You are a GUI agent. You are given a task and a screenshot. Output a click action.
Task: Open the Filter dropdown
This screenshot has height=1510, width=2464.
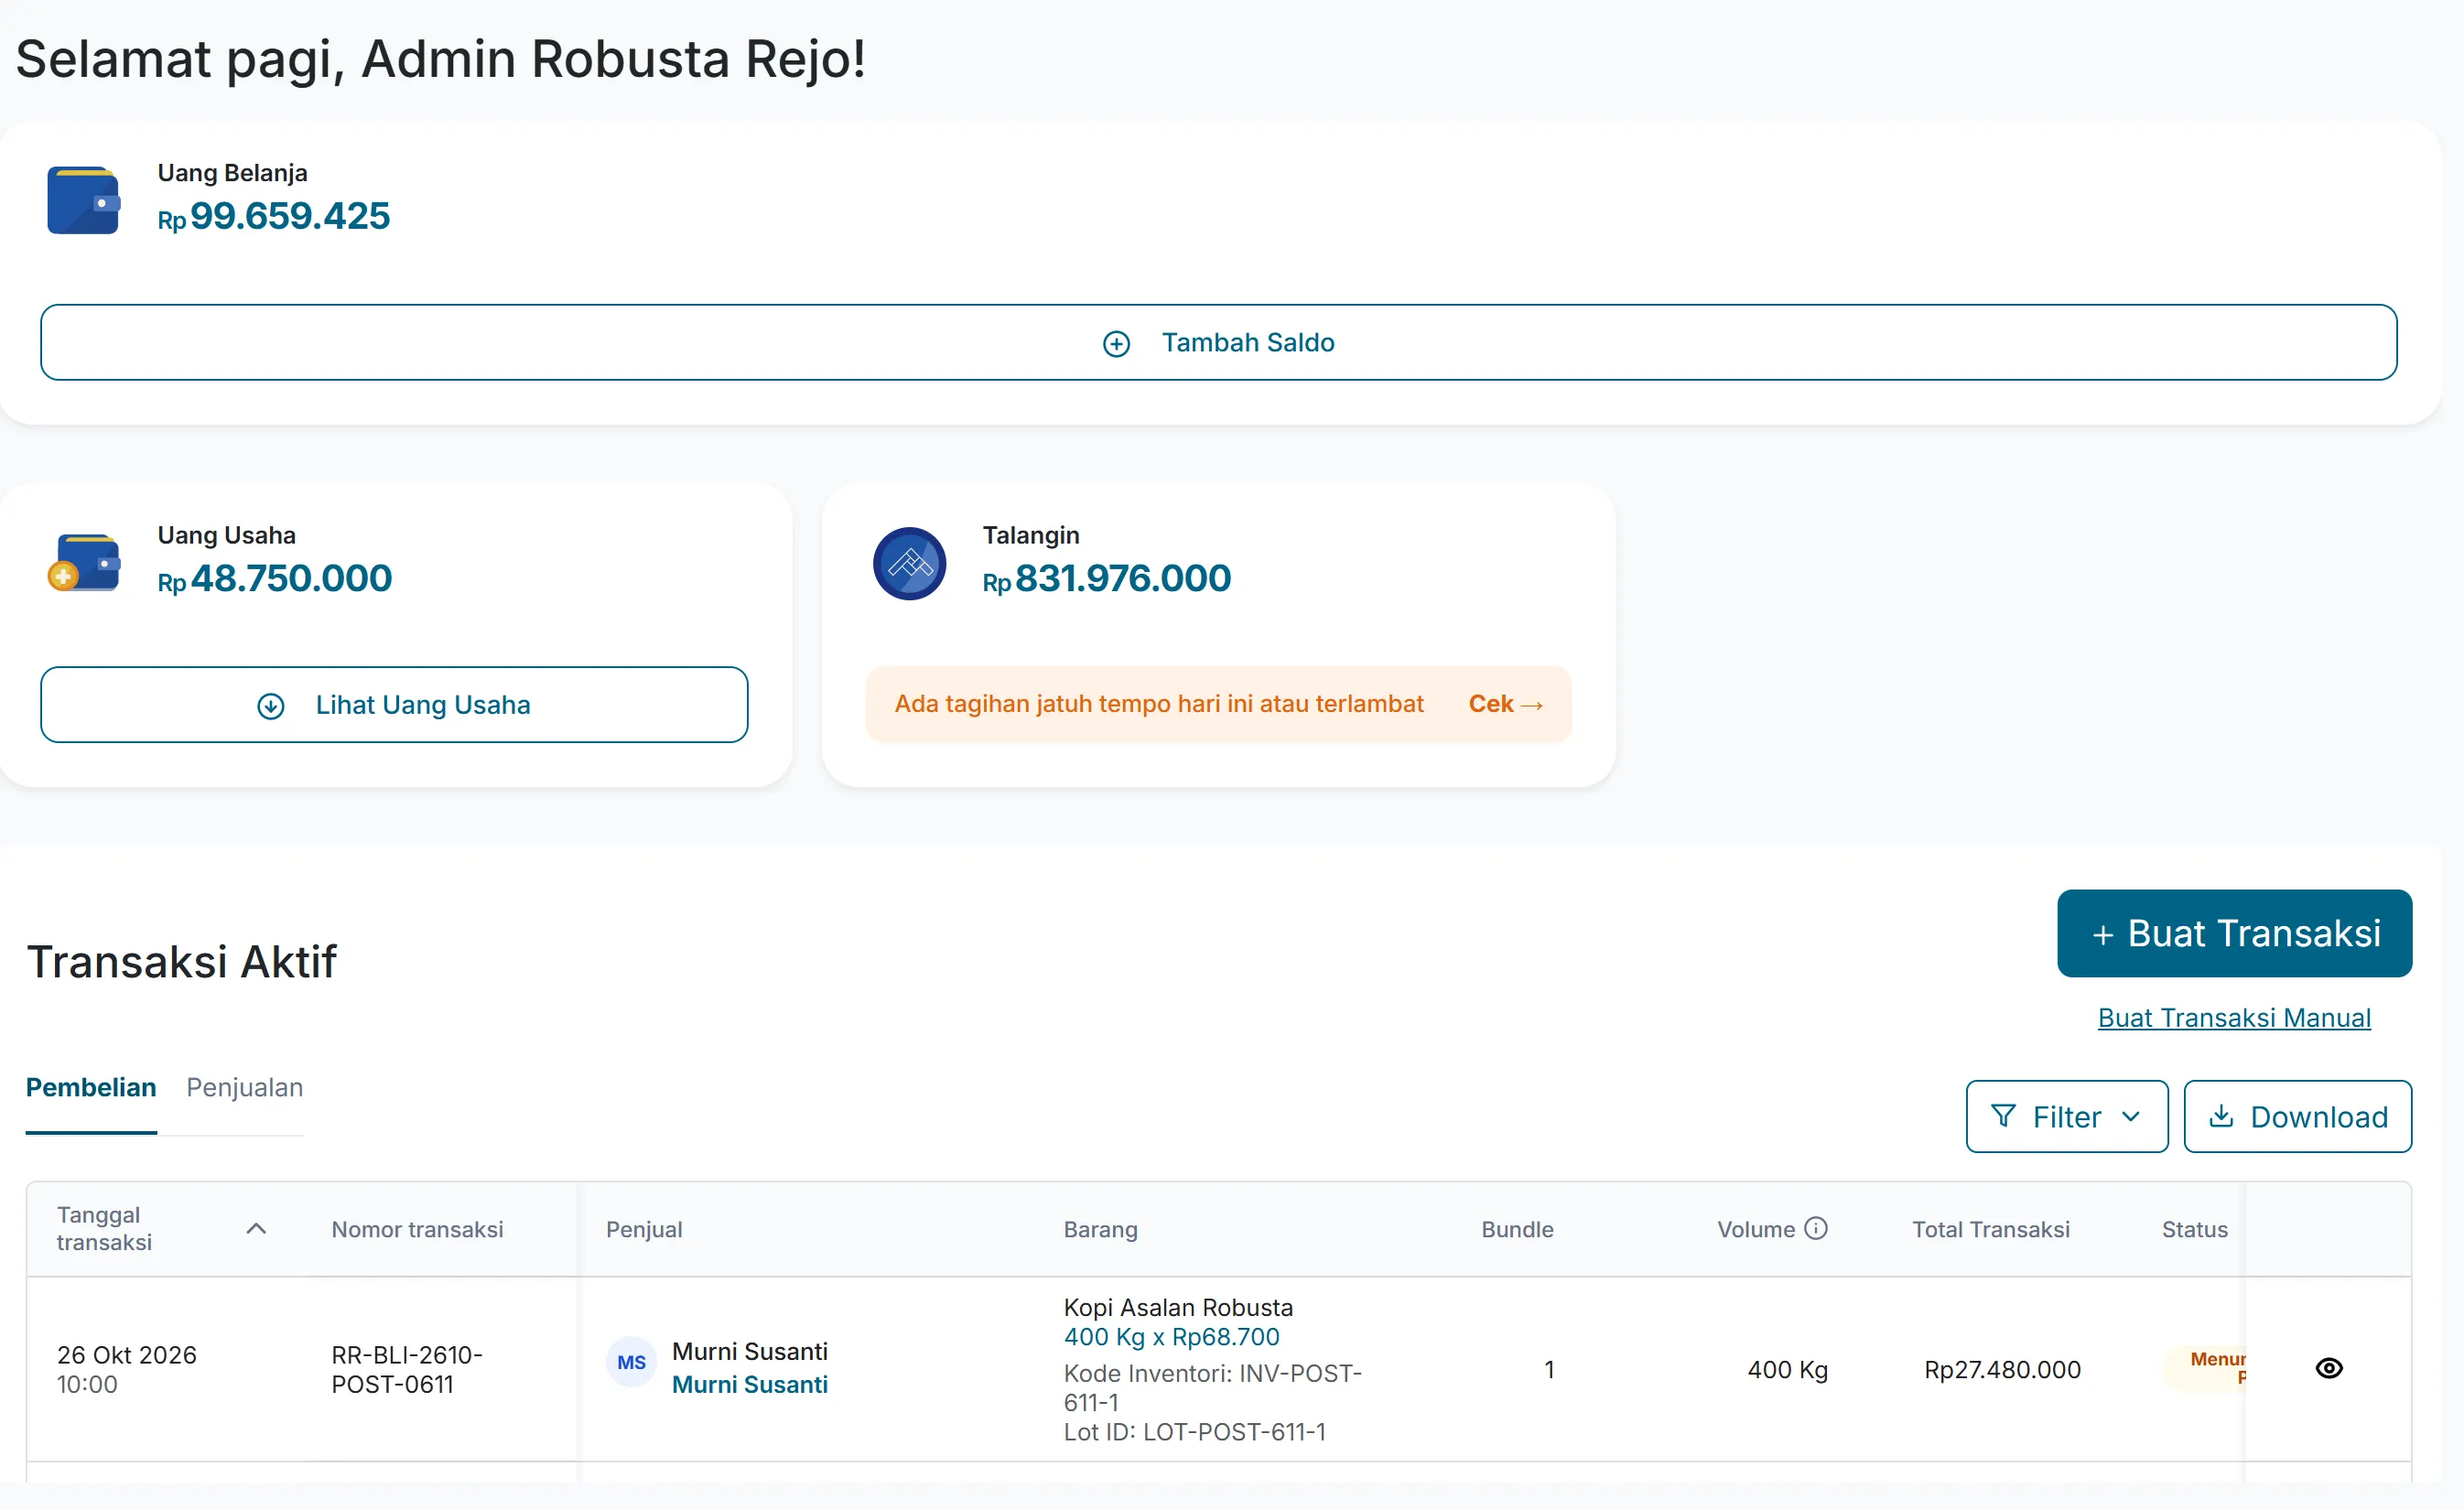click(2066, 1116)
